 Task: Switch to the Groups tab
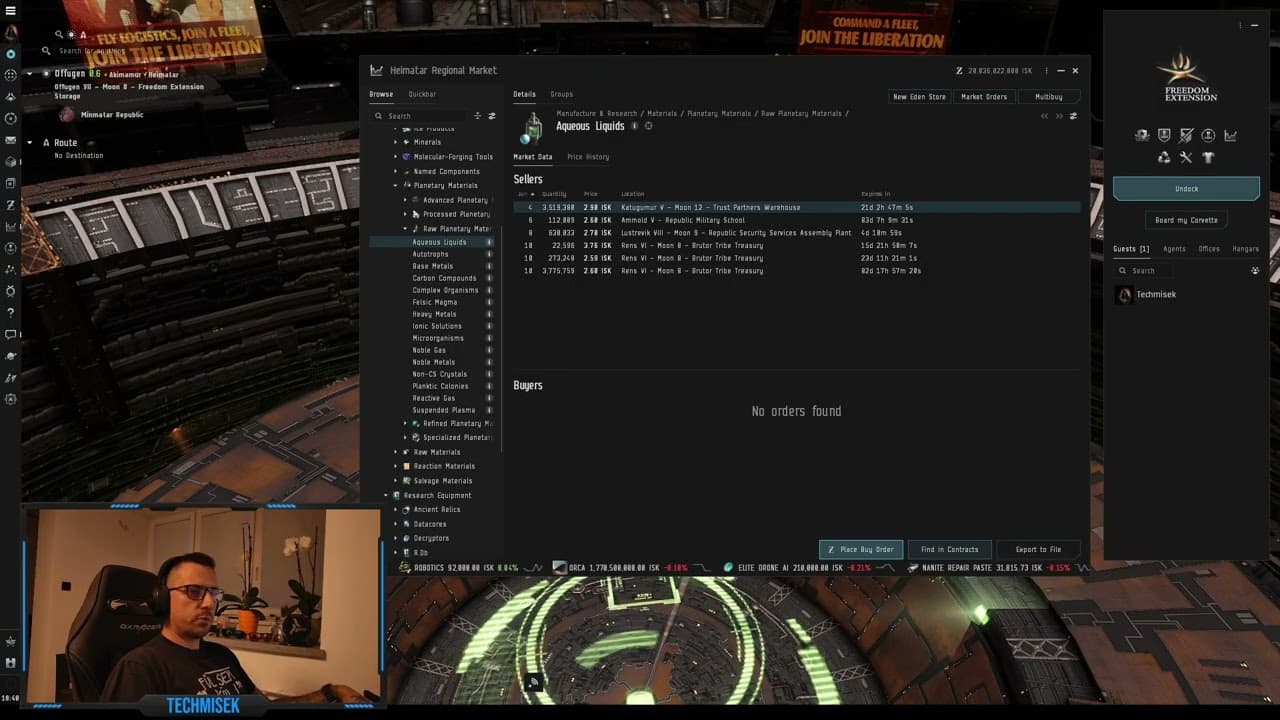pyautogui.click(x=562, y=94)
